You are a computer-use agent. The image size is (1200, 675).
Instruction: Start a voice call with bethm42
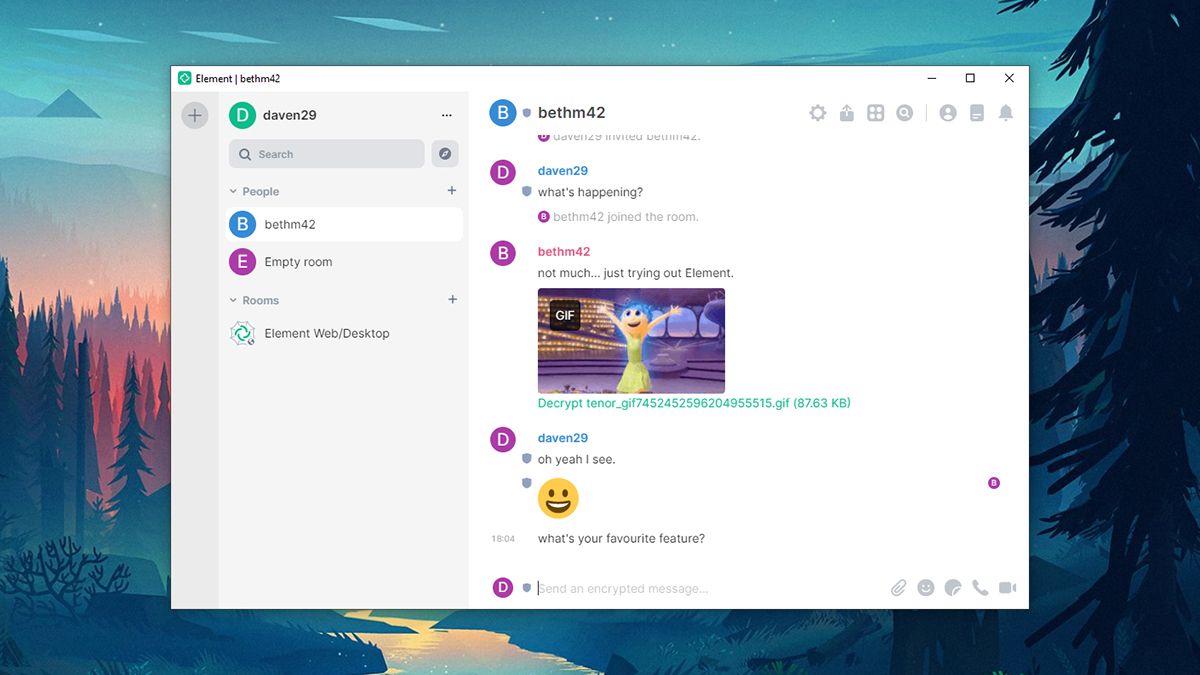point(980,587)
